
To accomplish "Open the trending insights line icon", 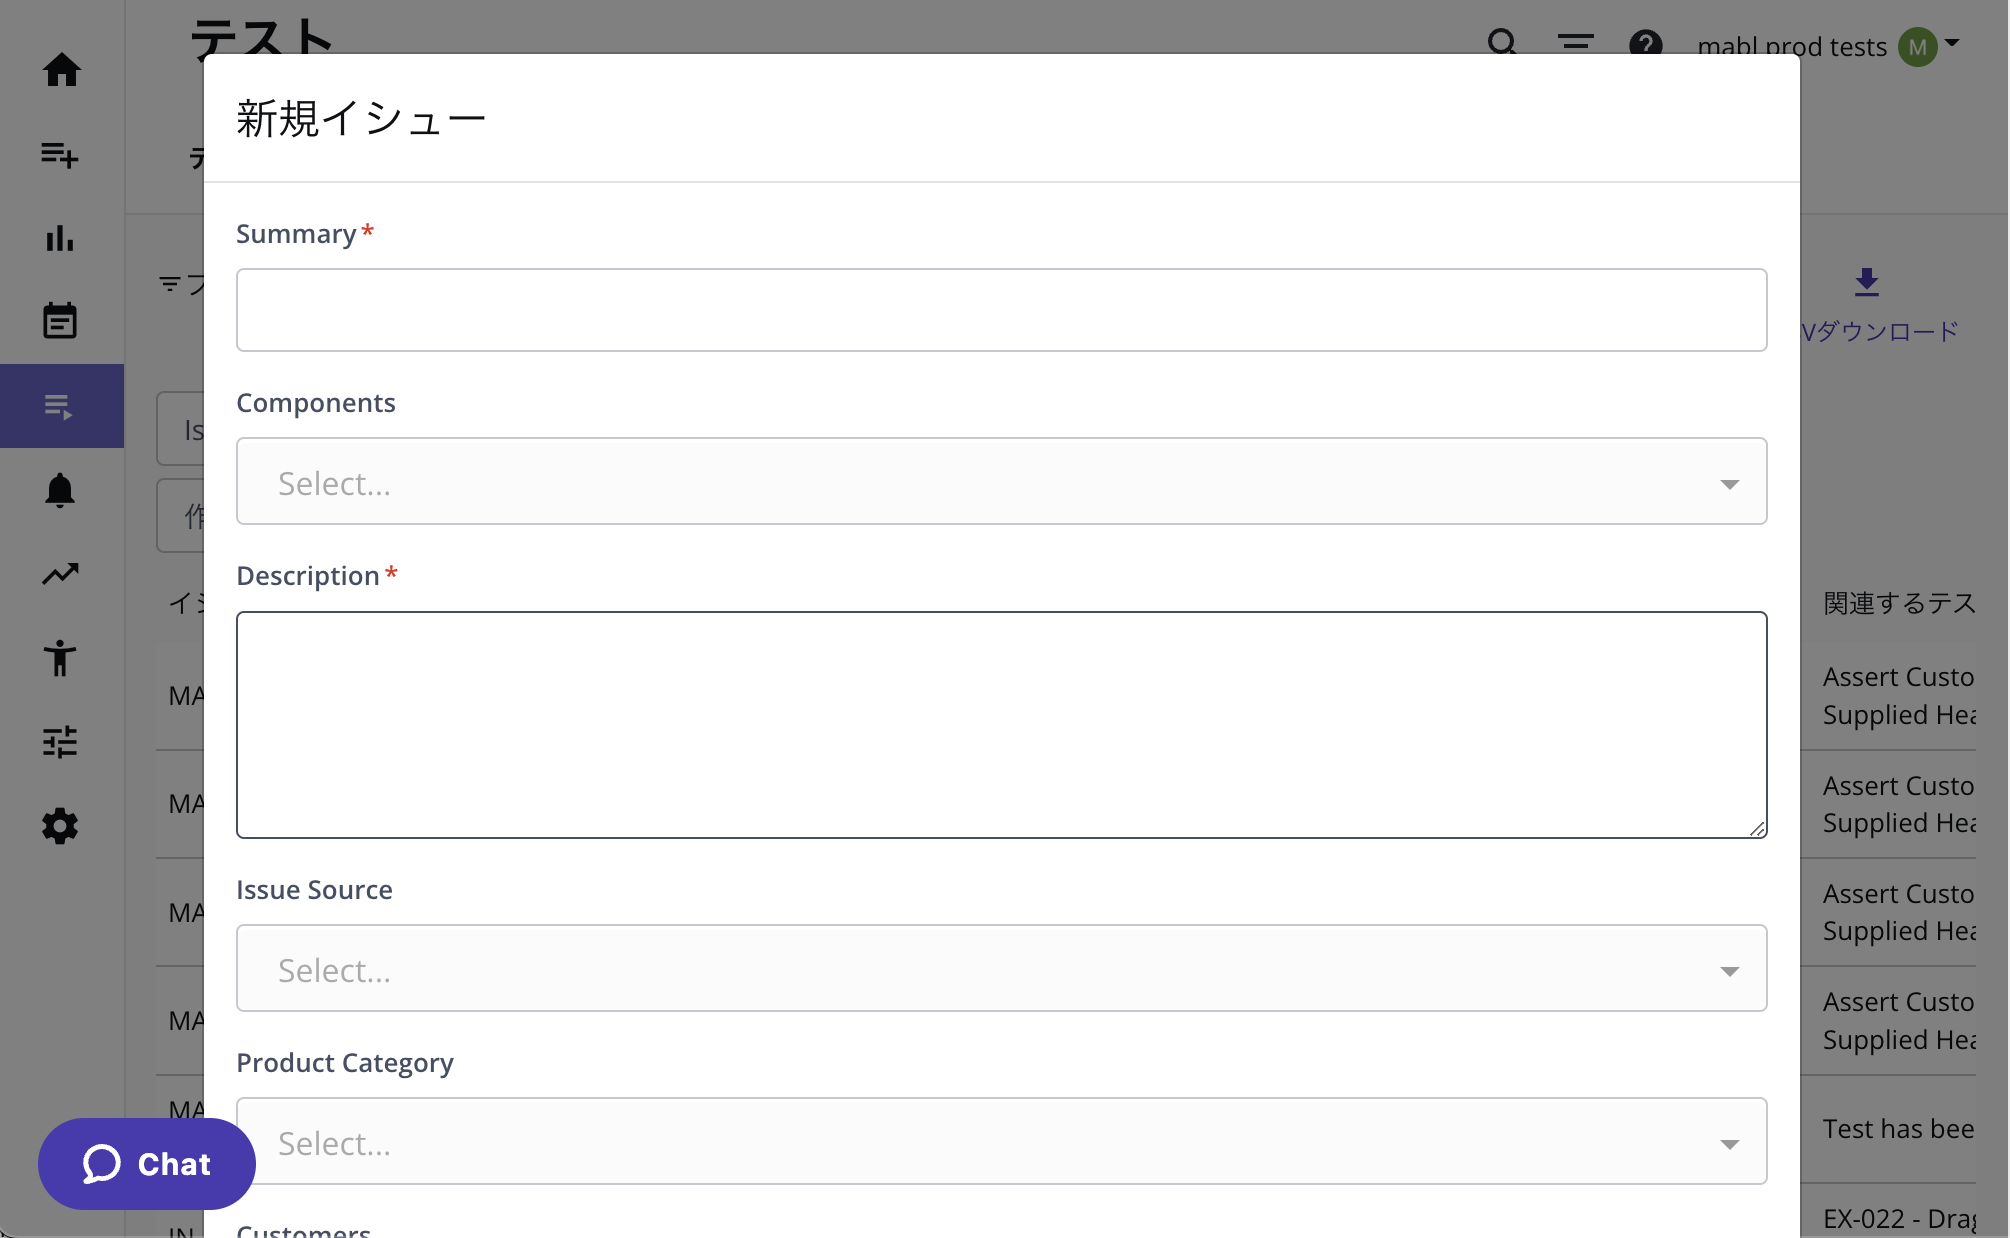I will (60, 574).
